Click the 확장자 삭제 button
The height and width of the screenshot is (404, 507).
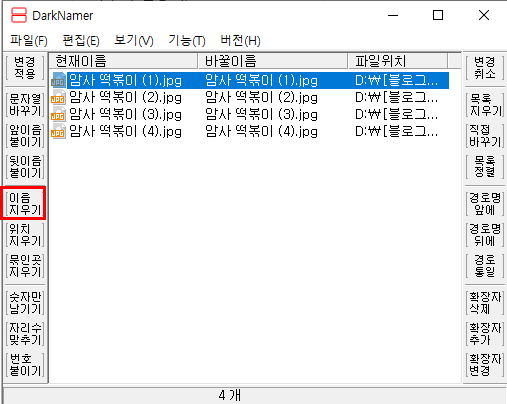pyautogui.click(x=485, y=303)
